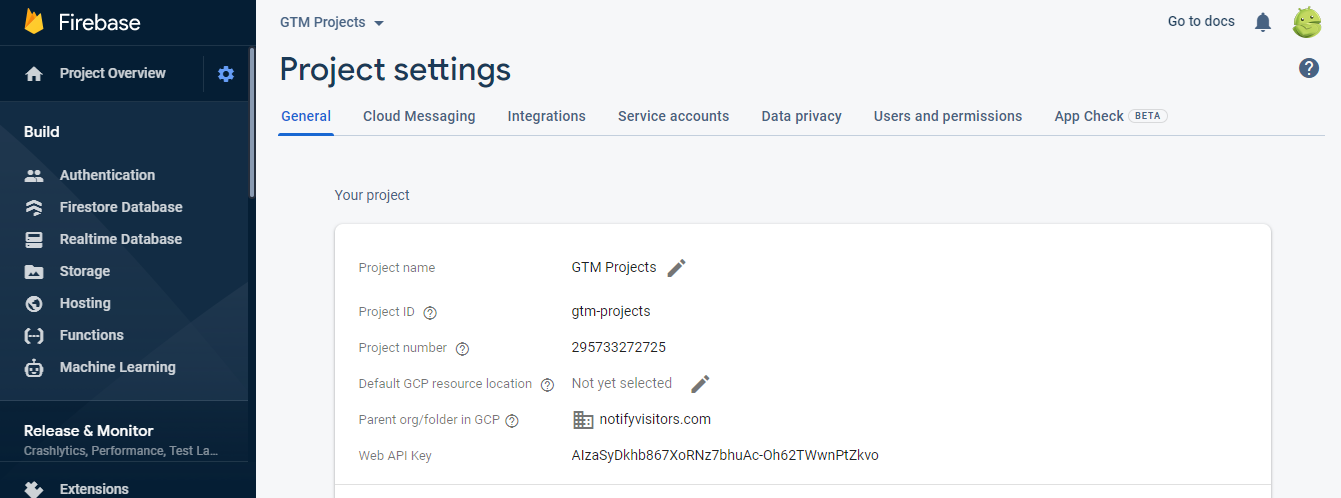Edit the project name pencil icon
Screen dimensions: 1341x498
pos(677,268)
